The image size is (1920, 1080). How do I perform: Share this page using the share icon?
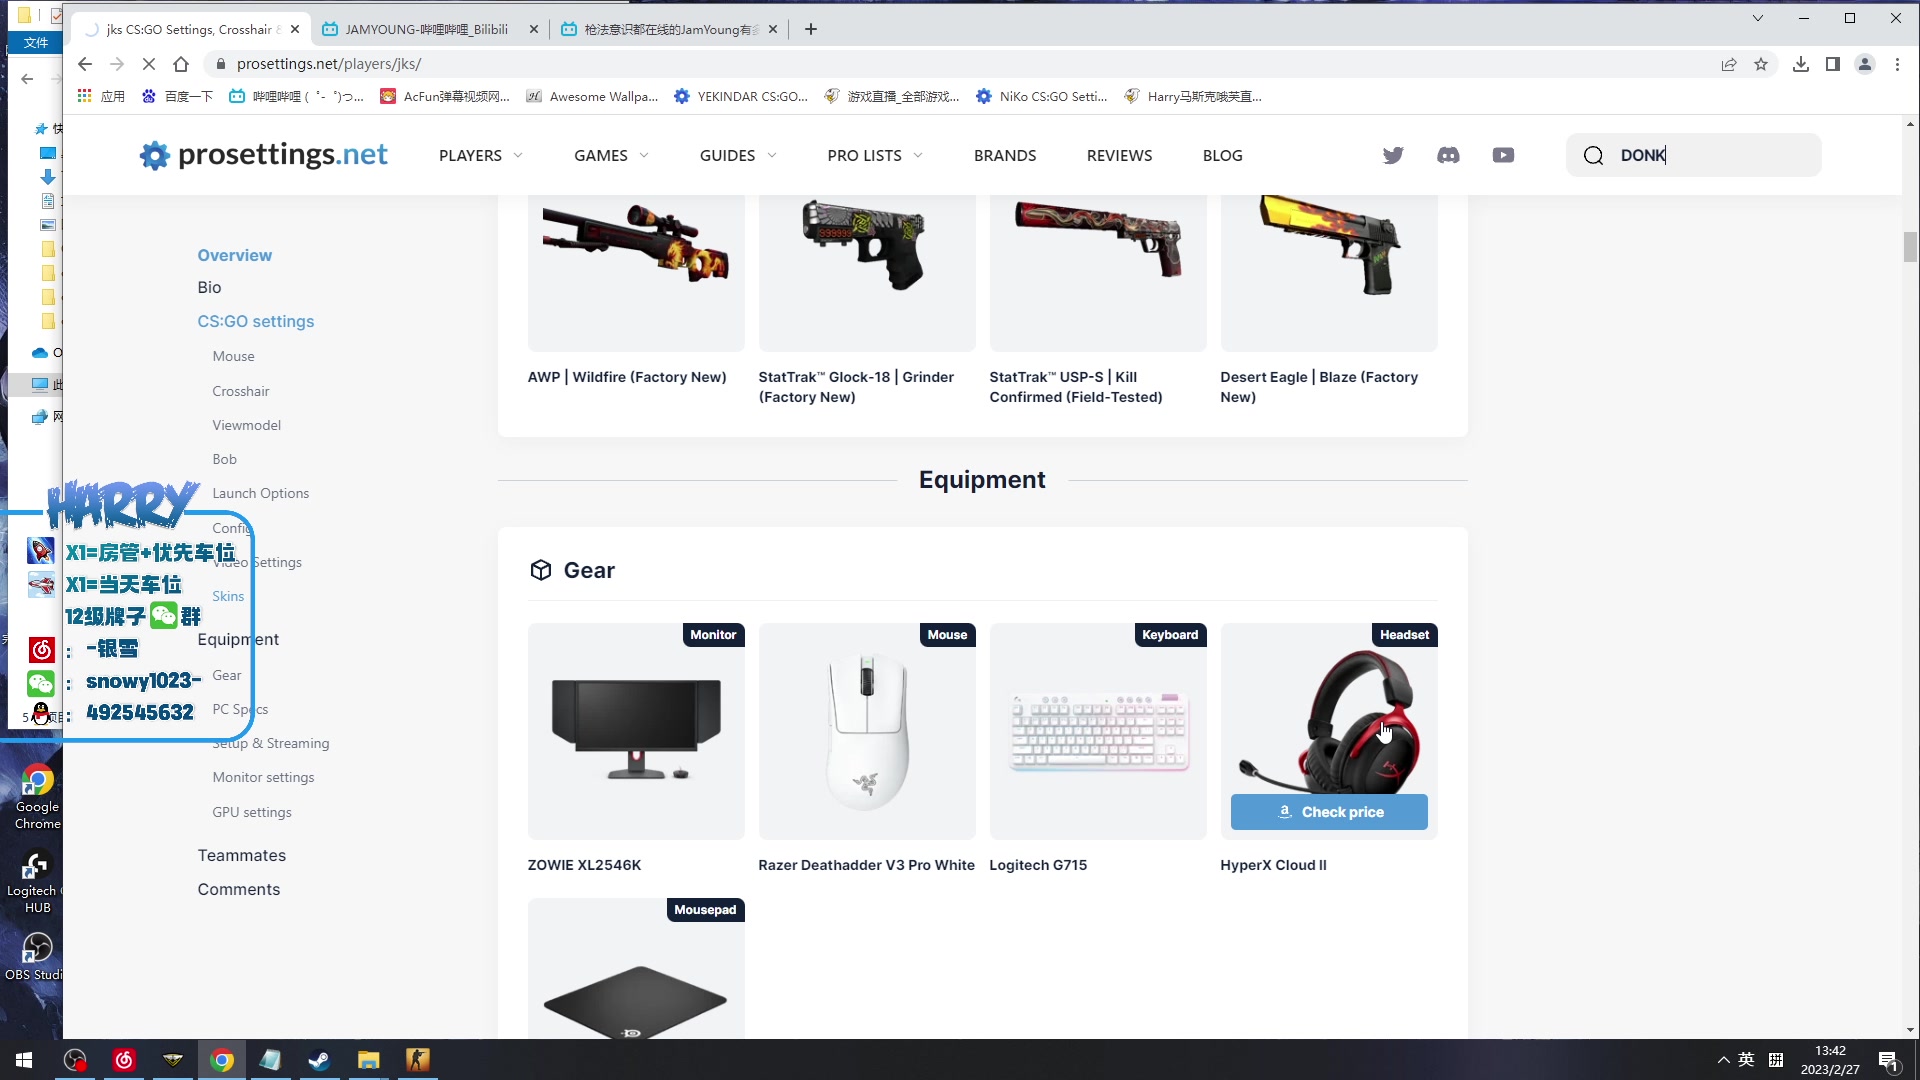tap(1729, 64)
